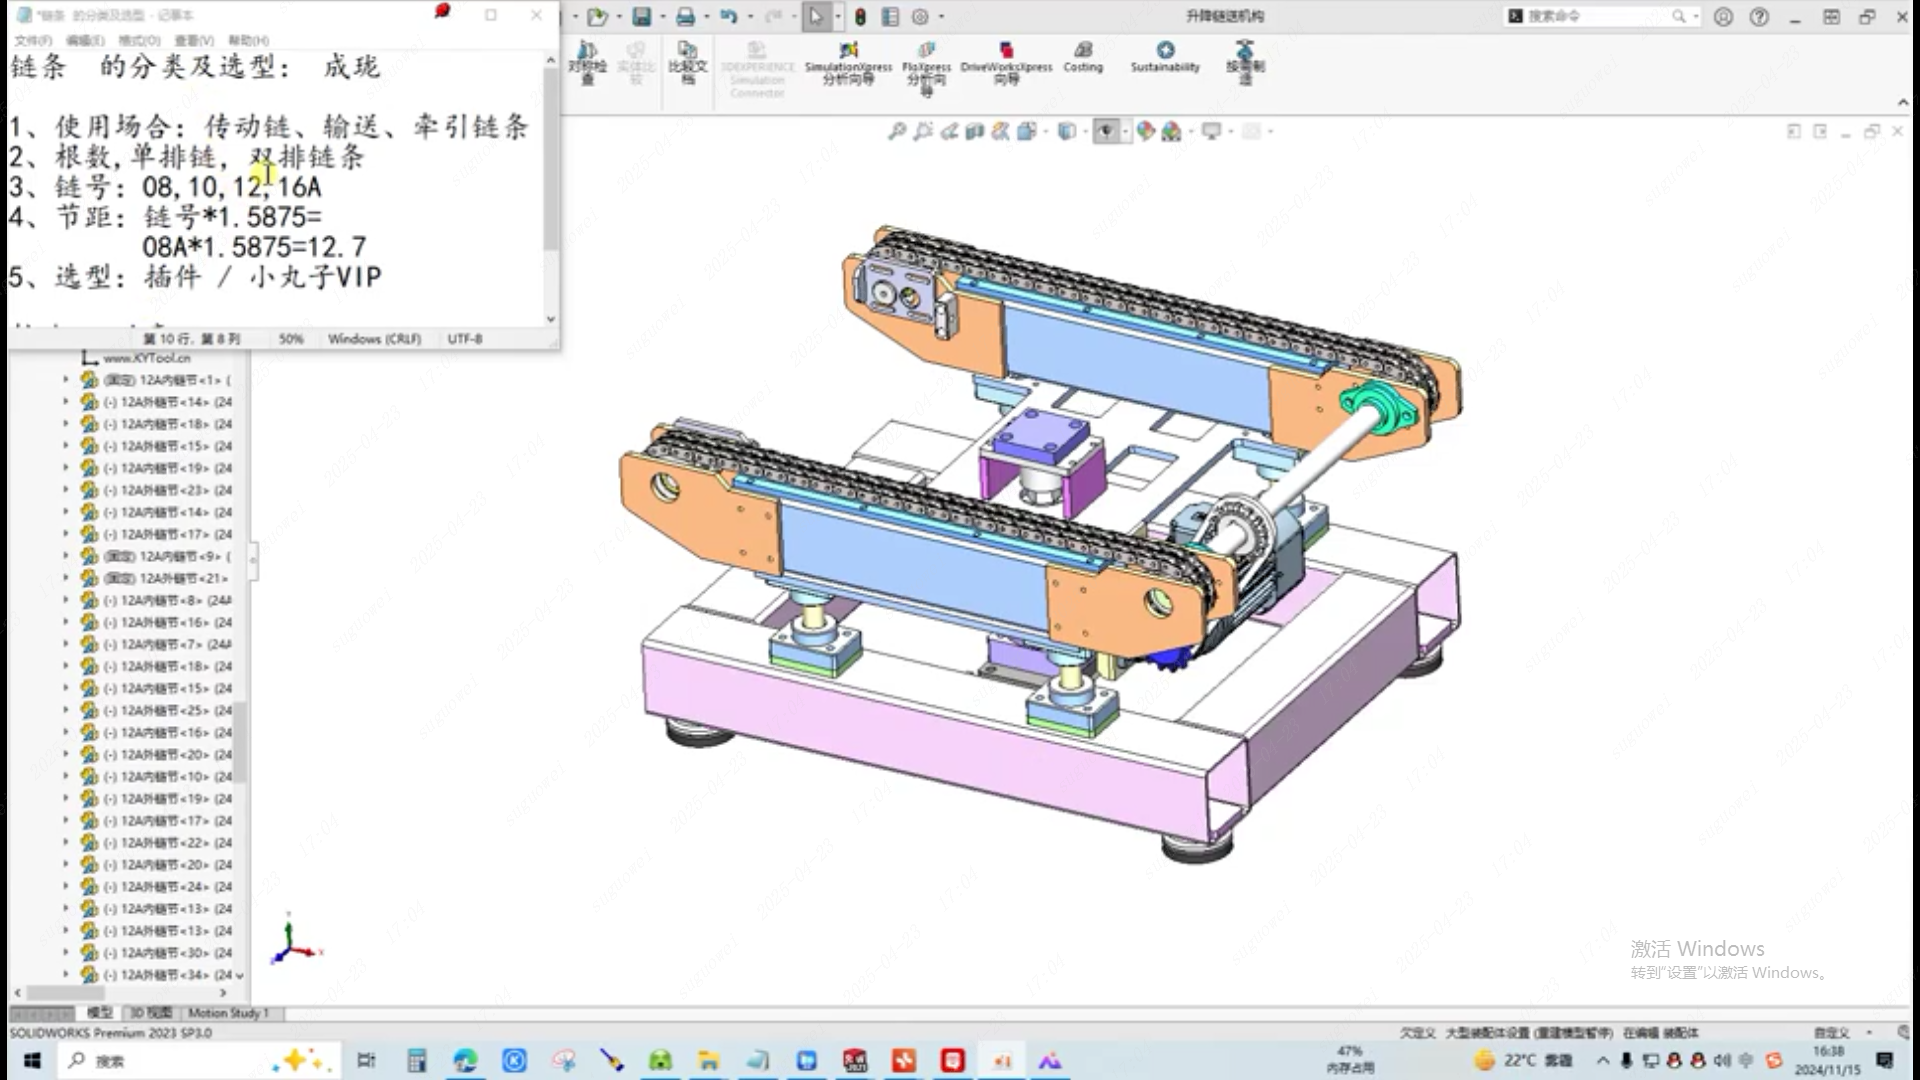Expand the (固定) 12A内链节<1> tree node
Image resolution: width=1920 pixels, height=1080 pixels.
click(66, 380)
